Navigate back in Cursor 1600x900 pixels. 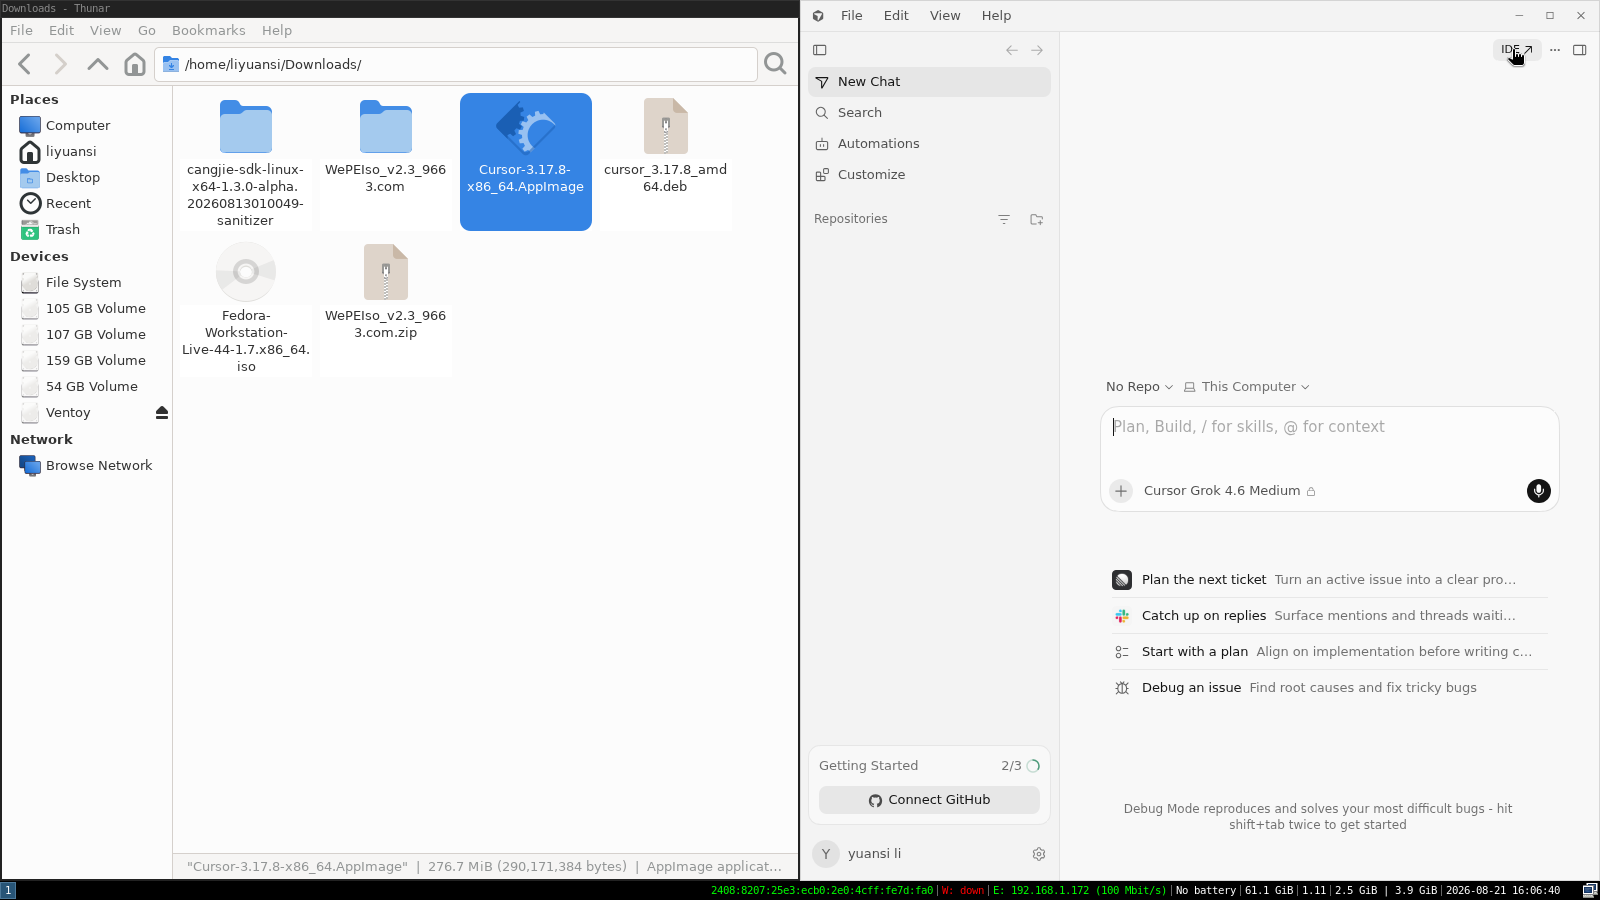pyautogui.click(x=1012, y=50)
